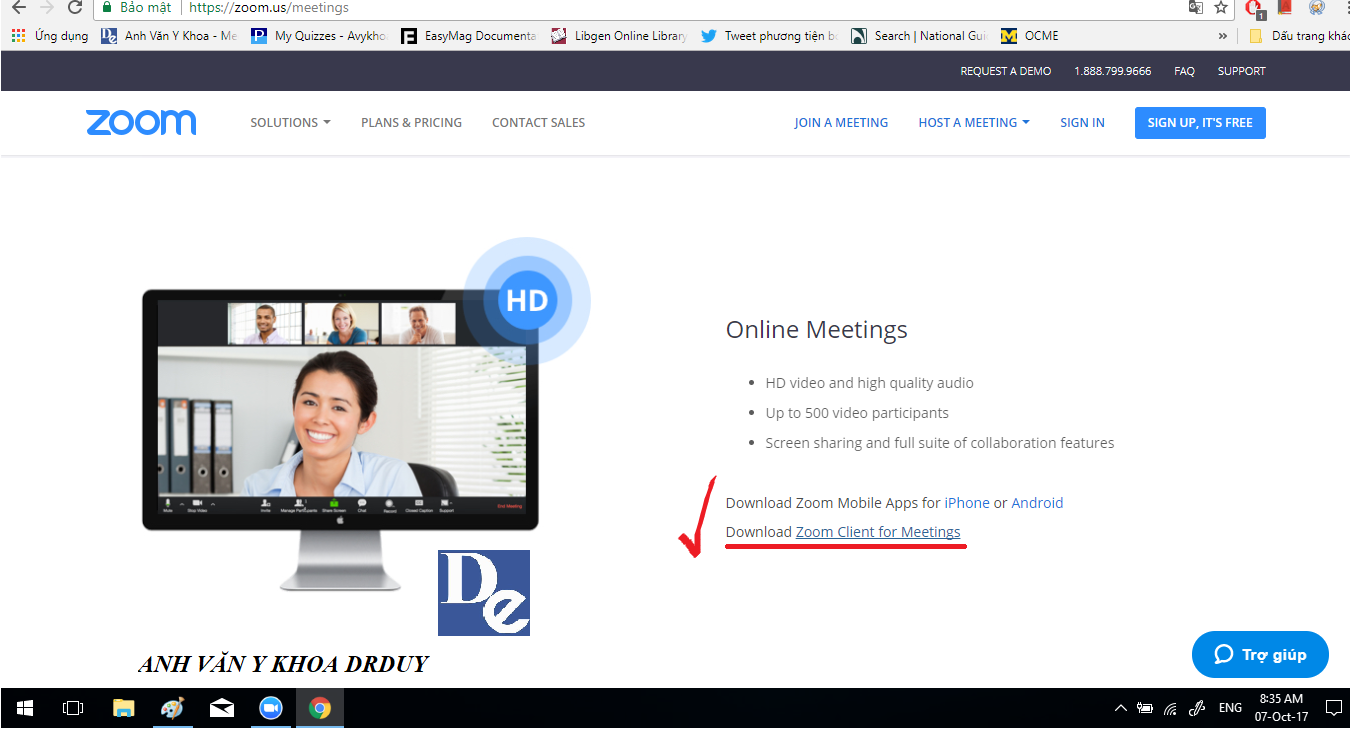
Task: Click the 1.888.799.9666 phone number
Action: (1112, 71)
